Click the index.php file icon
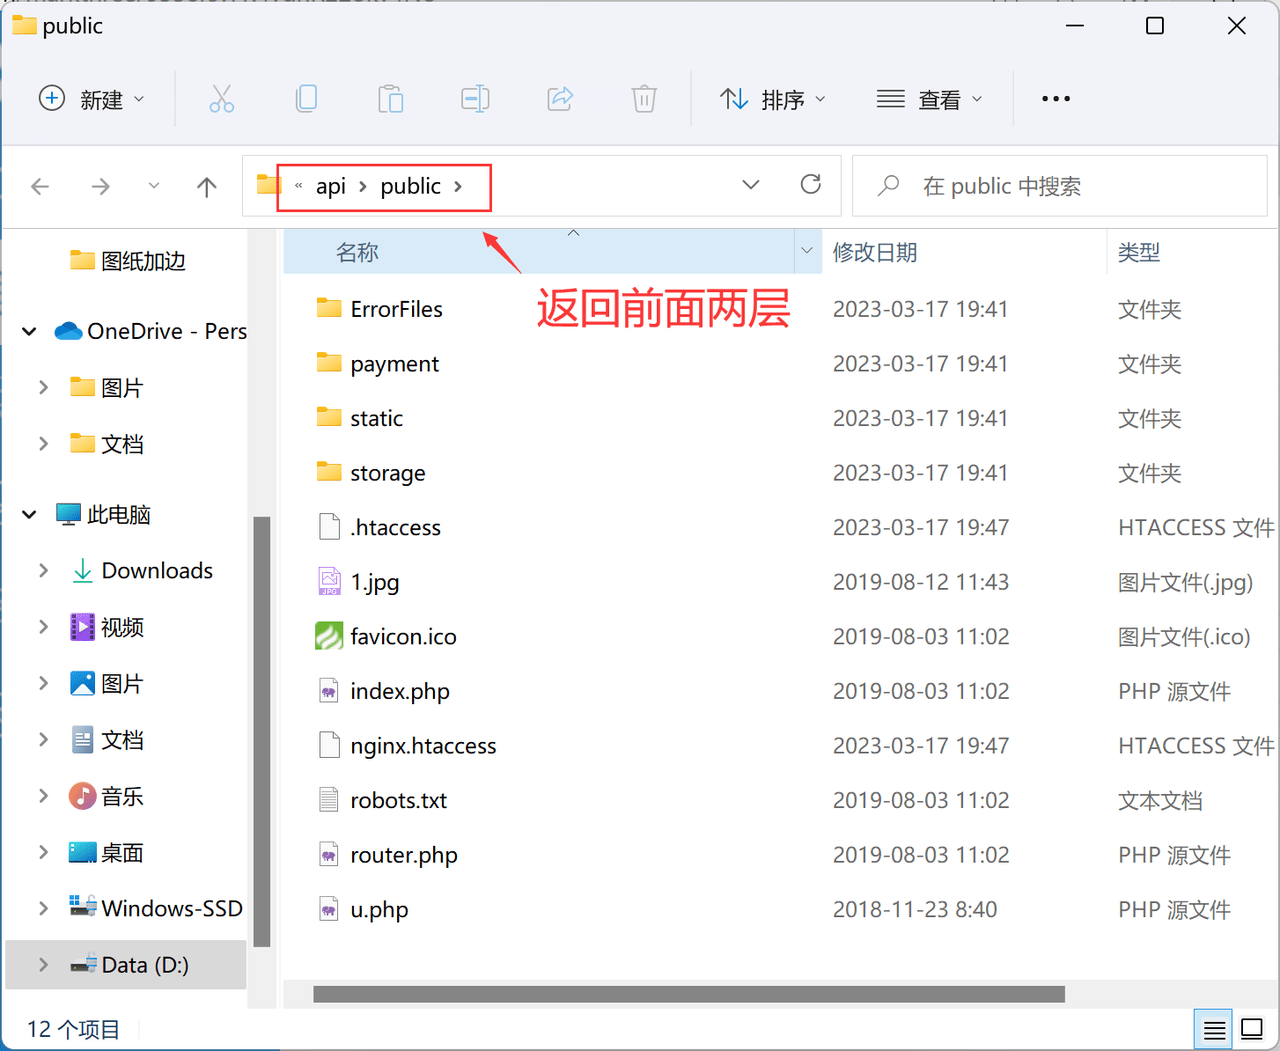Viewport: 1280px width, 1051px height. [329, 691]
